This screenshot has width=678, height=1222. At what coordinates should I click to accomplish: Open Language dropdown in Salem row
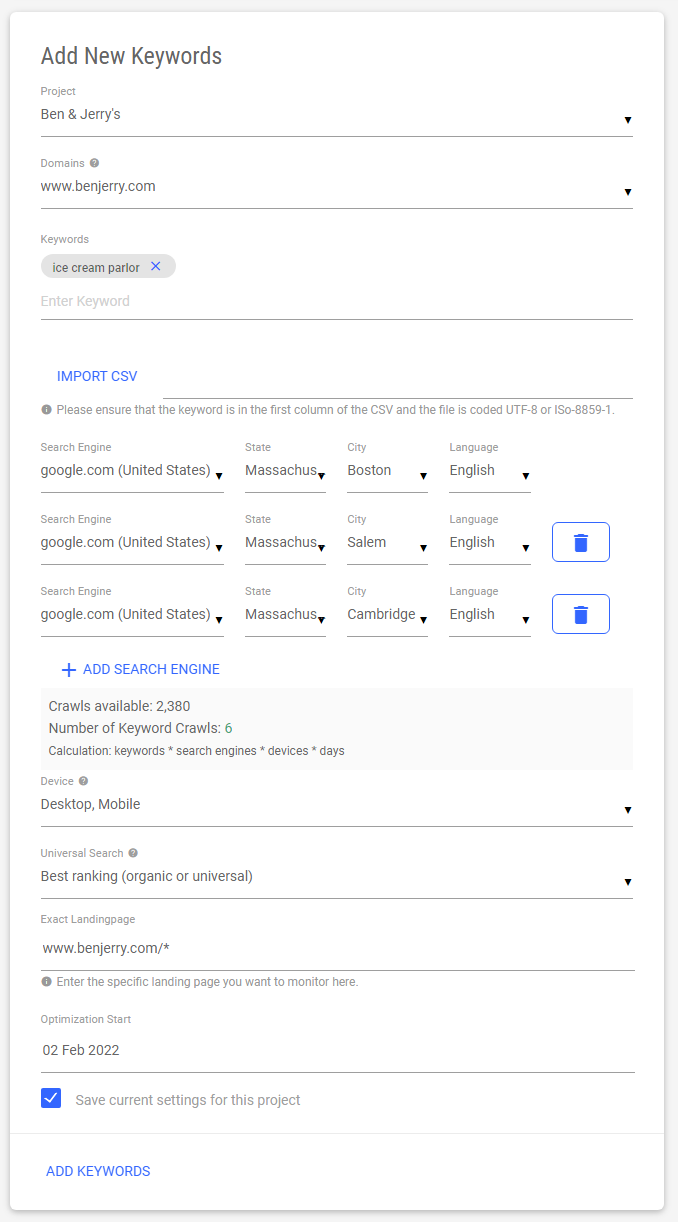489,544
